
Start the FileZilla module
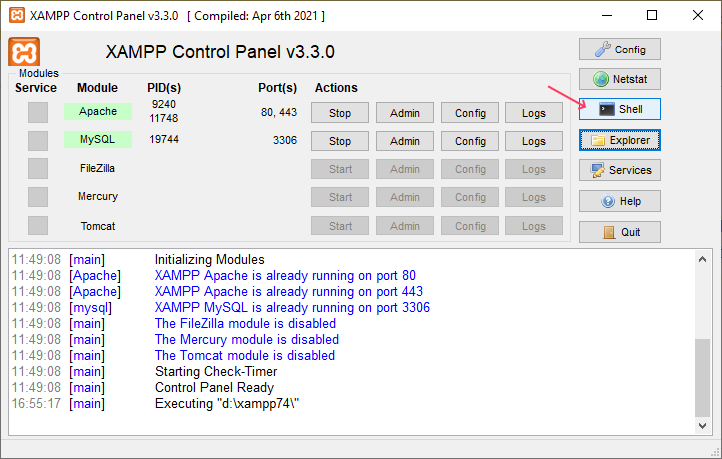(340, 169)
